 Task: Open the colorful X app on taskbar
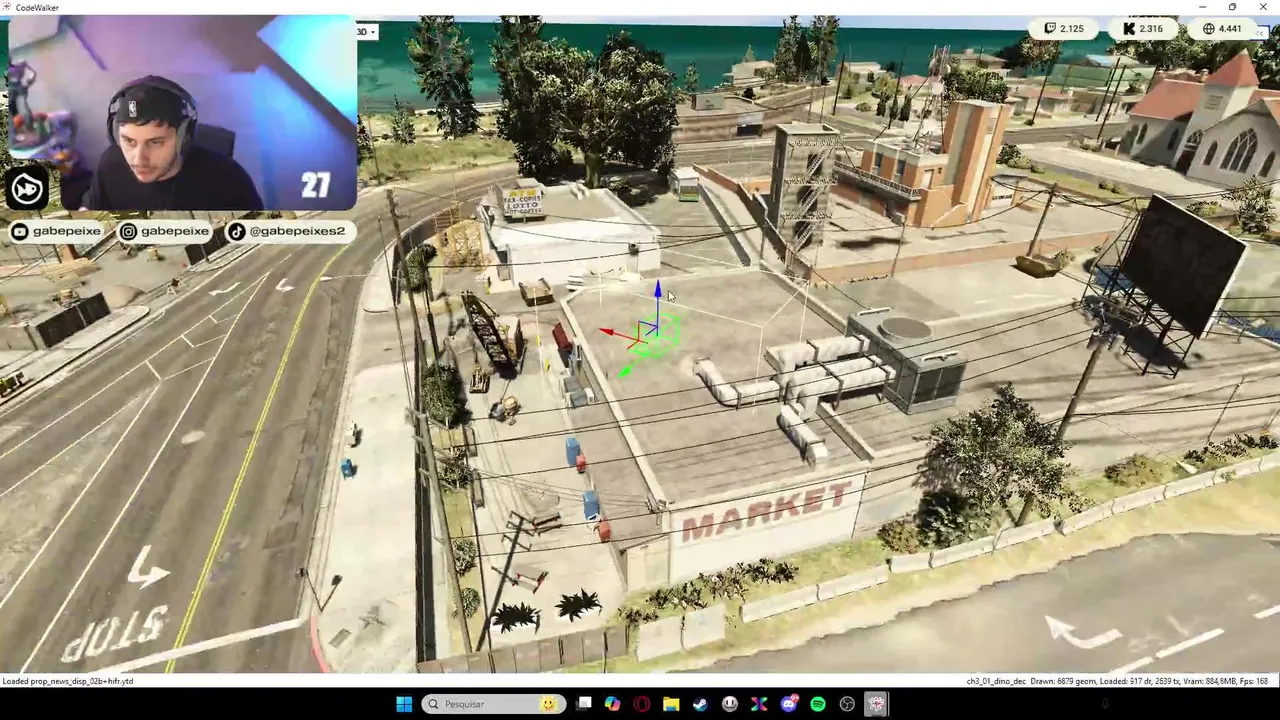point(759,704)
